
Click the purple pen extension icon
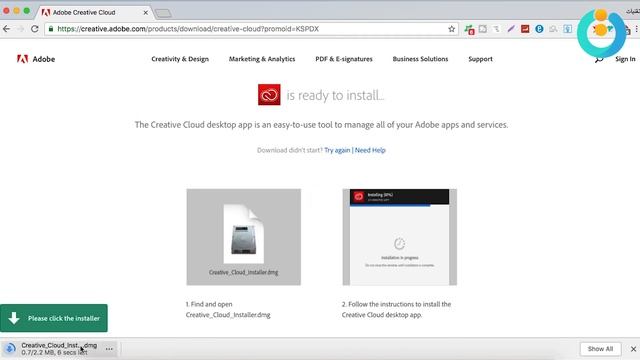click(x=511, y=29)
